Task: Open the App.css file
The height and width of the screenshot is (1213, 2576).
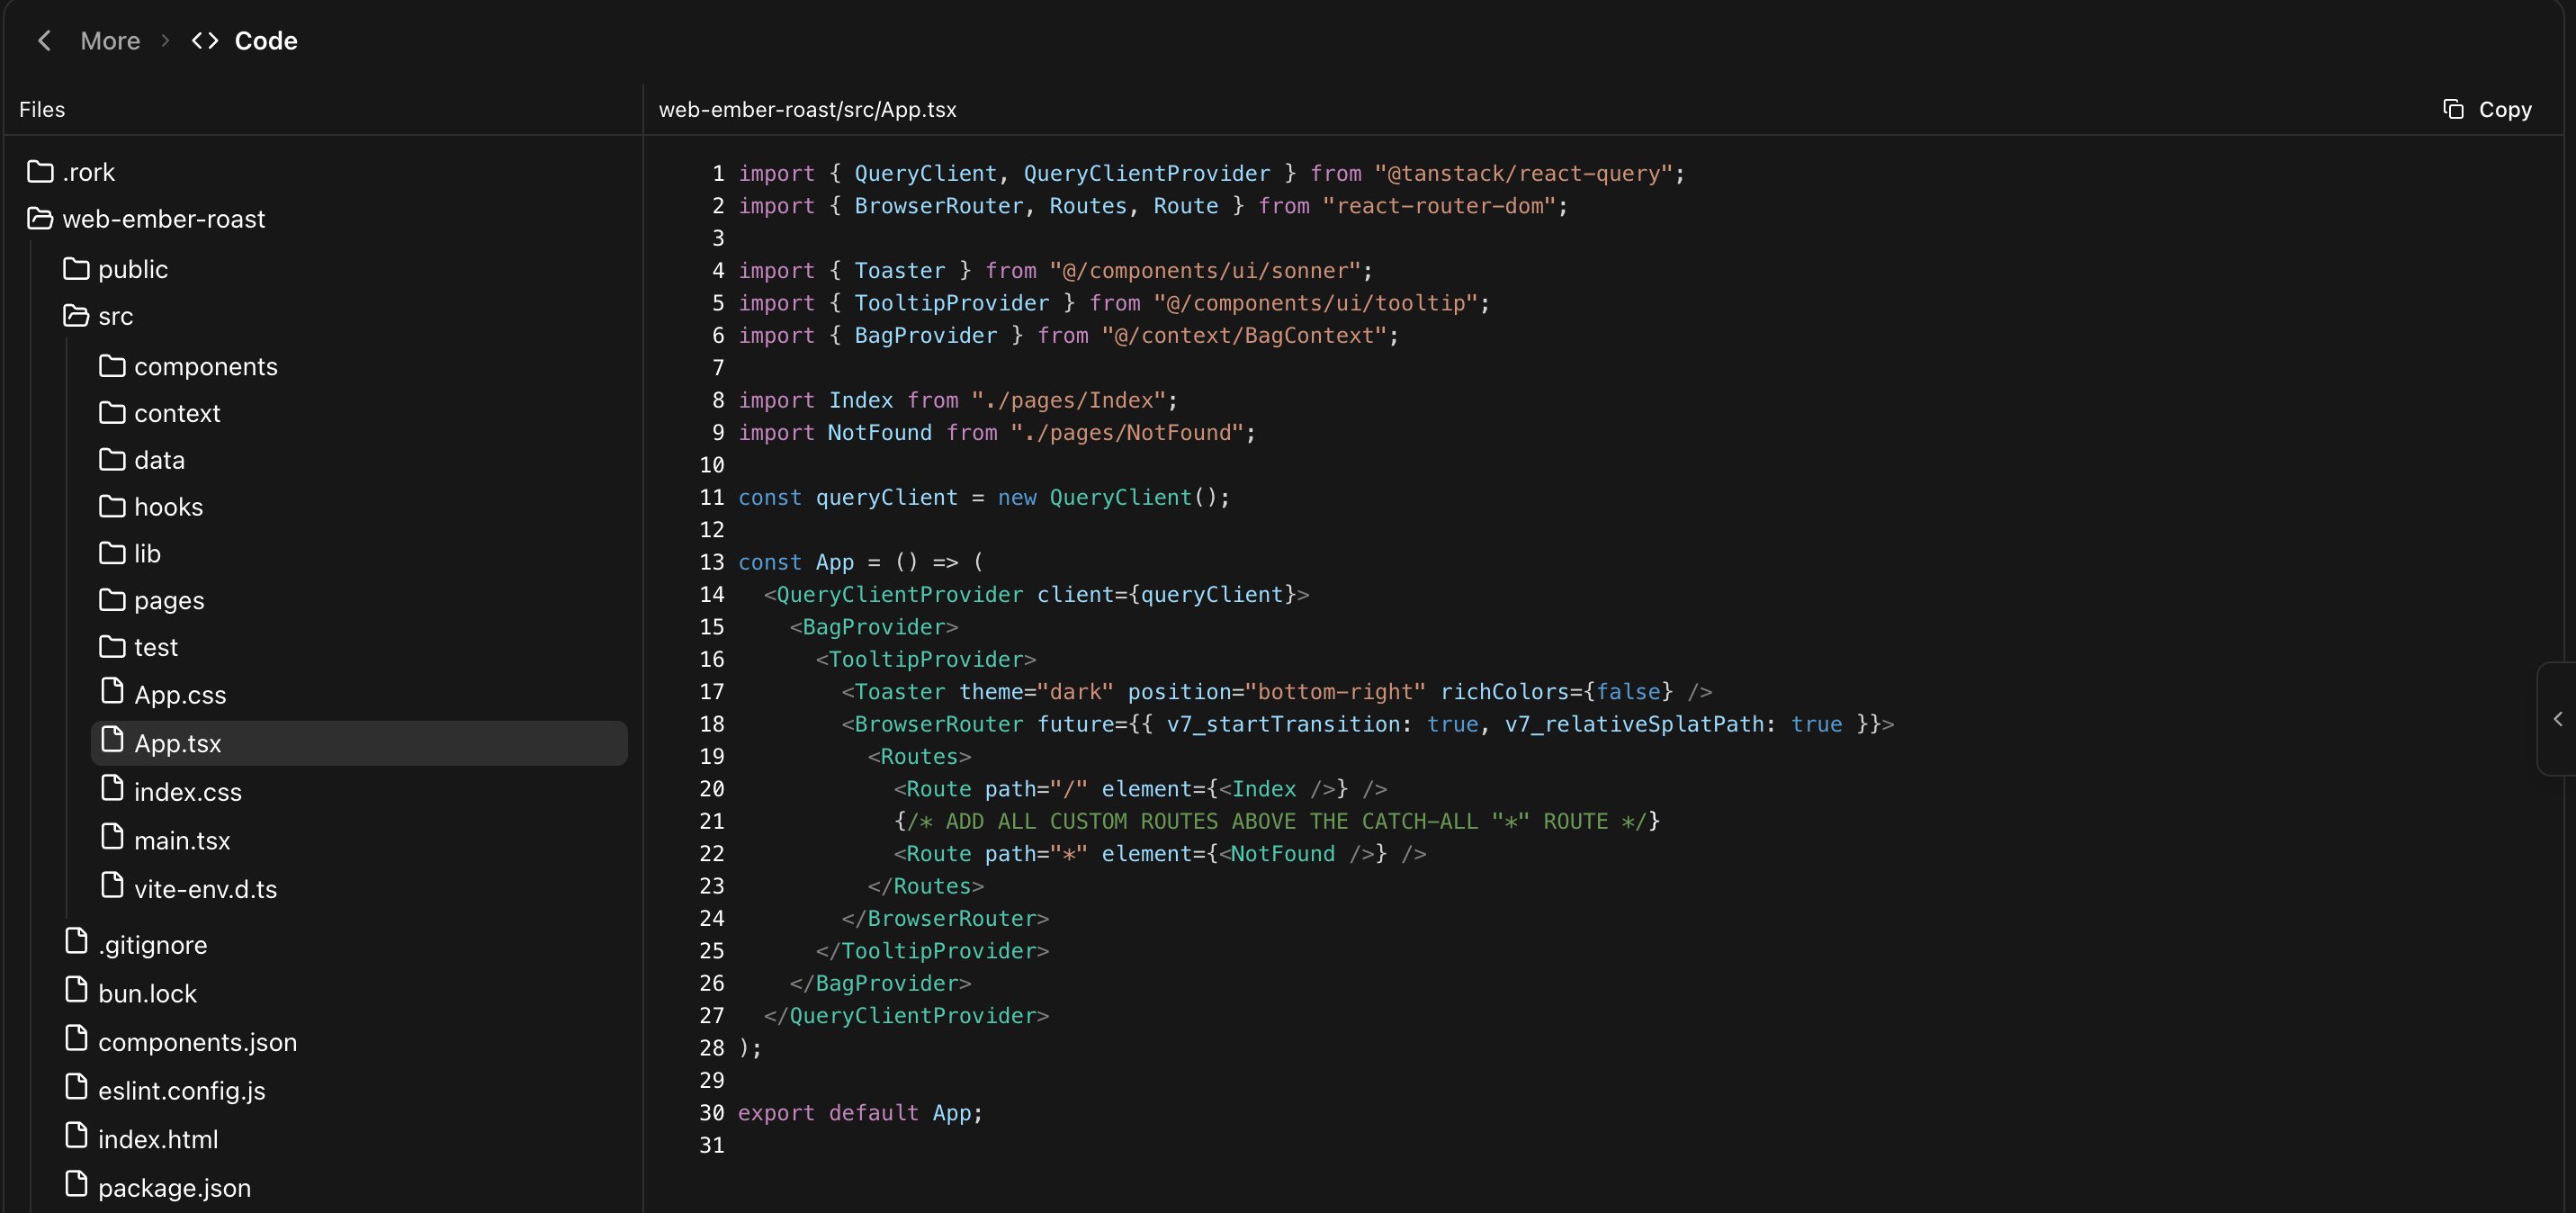Action: [x=163, y=694]
